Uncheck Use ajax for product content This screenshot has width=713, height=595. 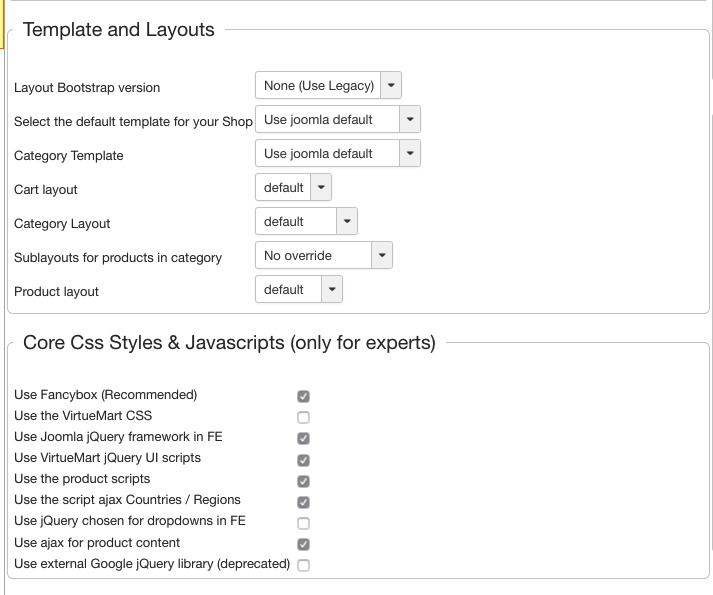tap(304, 544)
